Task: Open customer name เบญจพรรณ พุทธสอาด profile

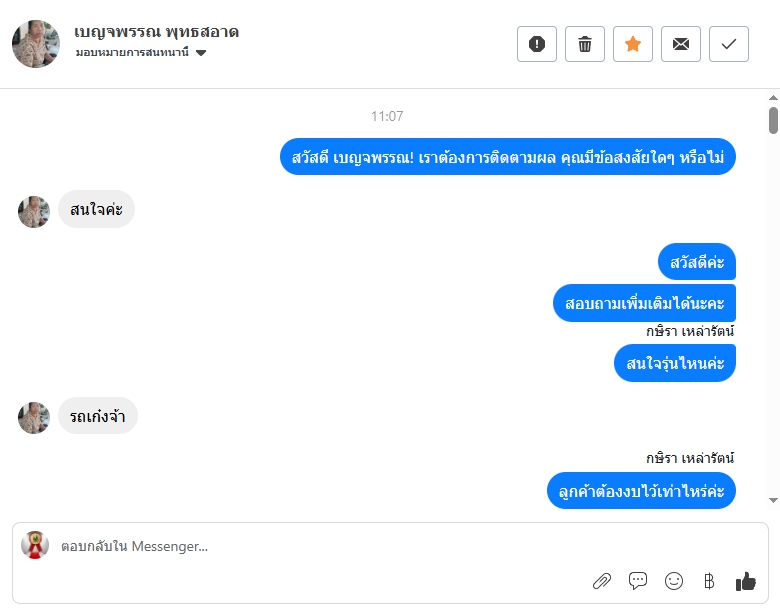Action: [157, 32]
